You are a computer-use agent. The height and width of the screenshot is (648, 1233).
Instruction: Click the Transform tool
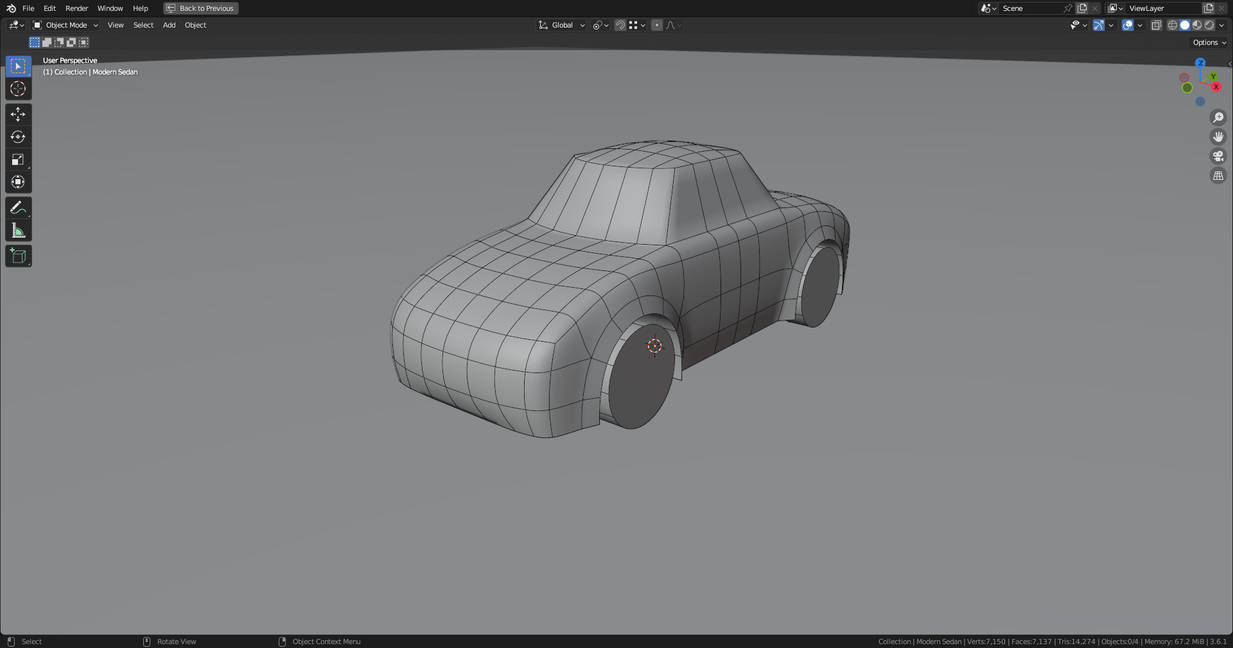click(x=18, y=182)
